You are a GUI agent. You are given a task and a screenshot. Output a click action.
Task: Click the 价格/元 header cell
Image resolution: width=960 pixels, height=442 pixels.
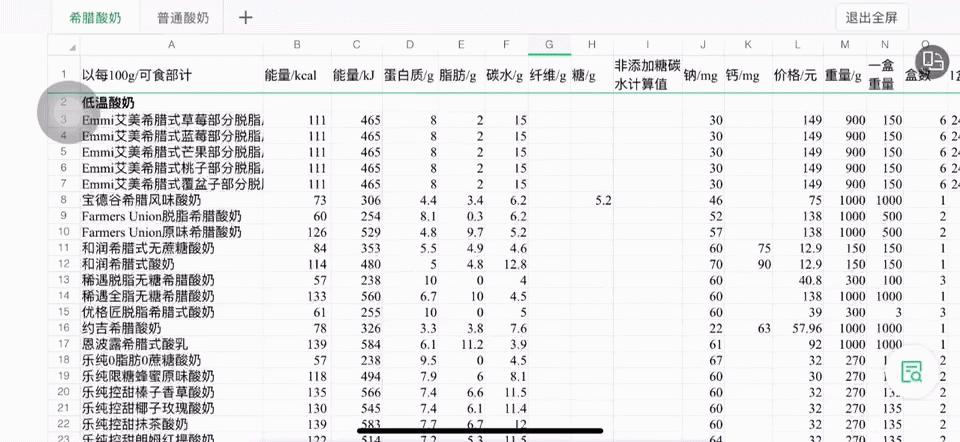(797, 75)
